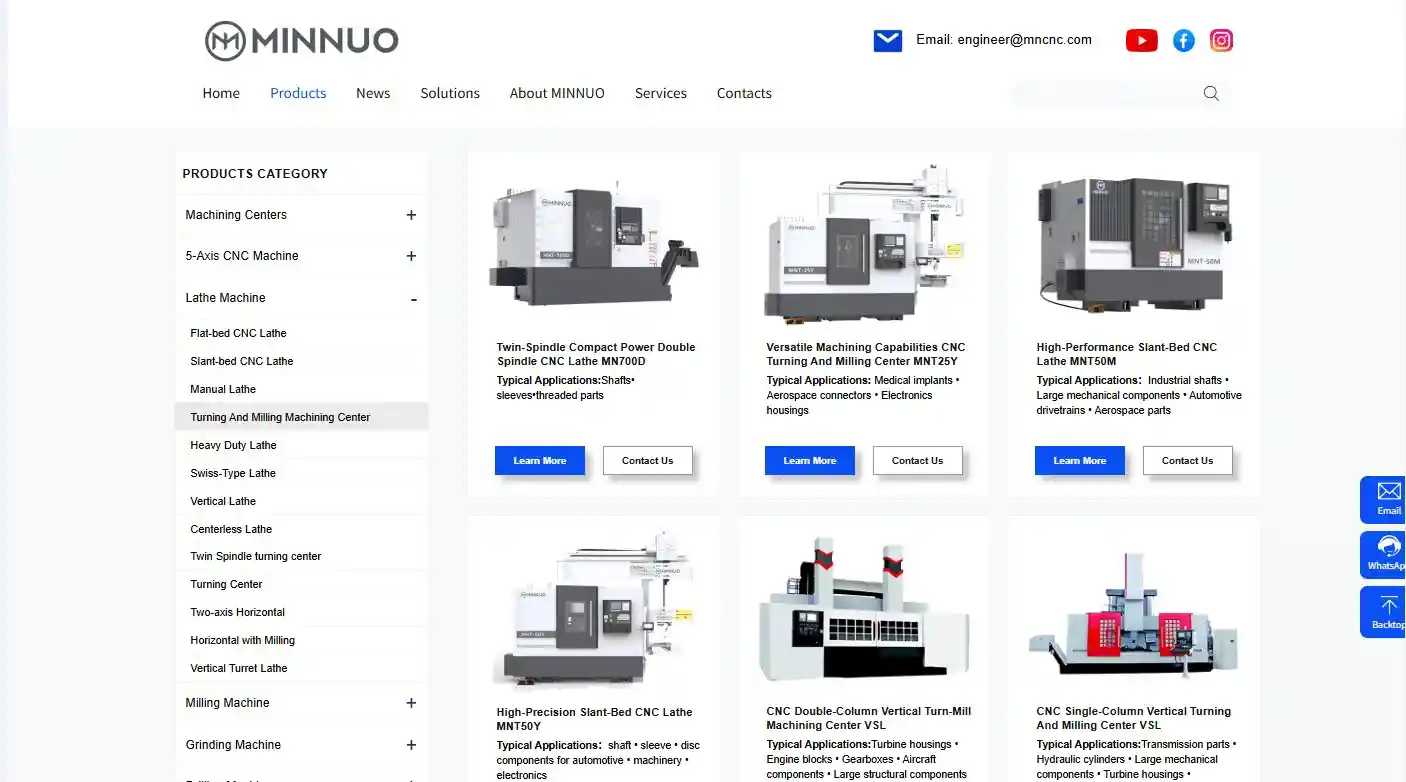Open the Contacts menu item

744,93
